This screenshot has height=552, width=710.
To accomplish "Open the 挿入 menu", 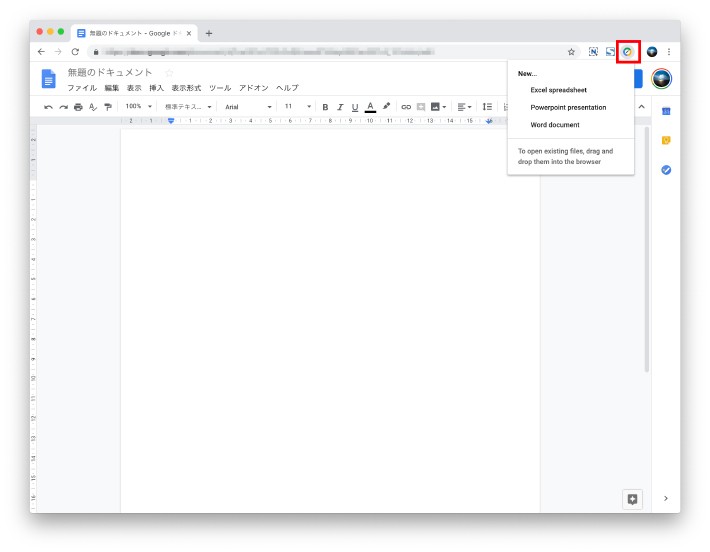I will pyautogui.click(x=156, y=88).
